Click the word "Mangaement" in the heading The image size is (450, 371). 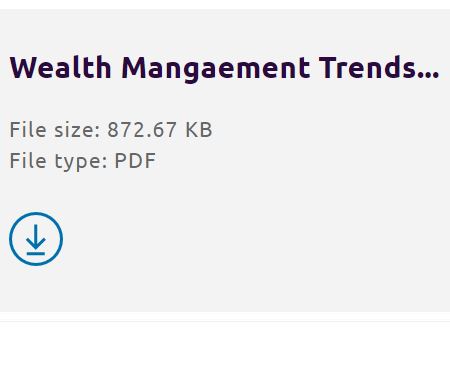click(216, 69)
